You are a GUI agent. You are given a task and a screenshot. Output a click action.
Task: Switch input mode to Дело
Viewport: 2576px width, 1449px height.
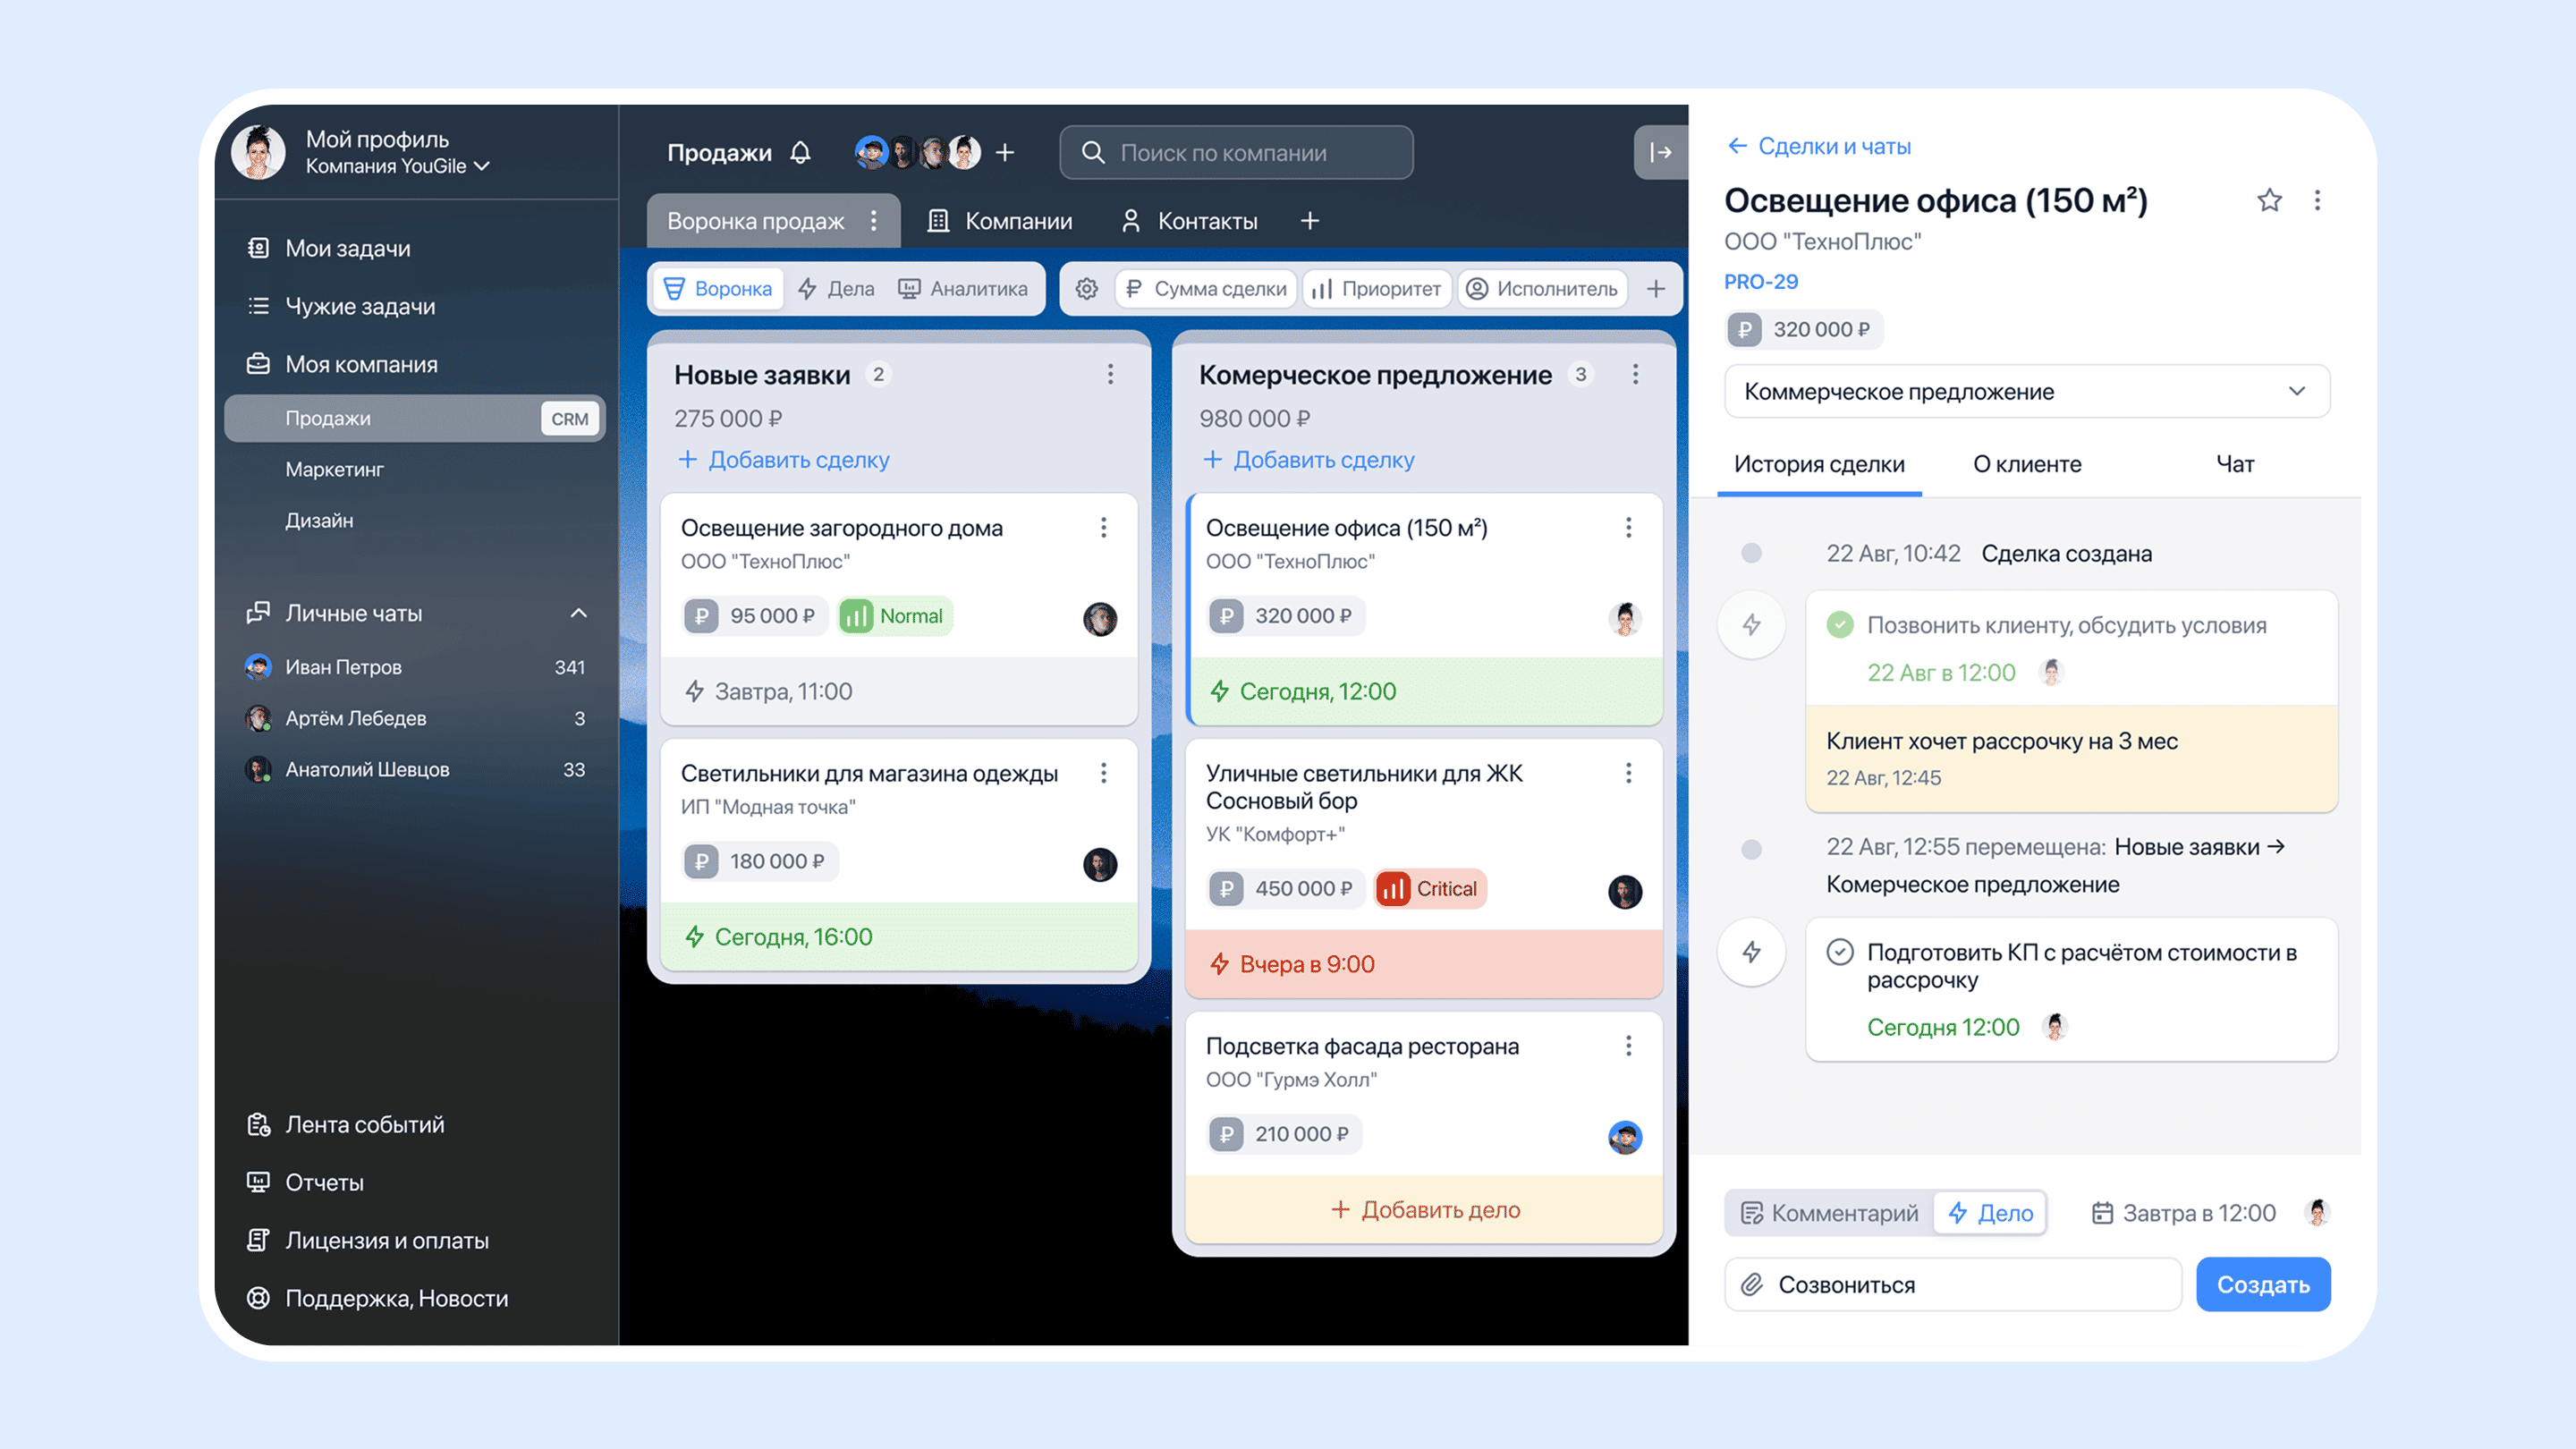[x=1990, y=1213]
